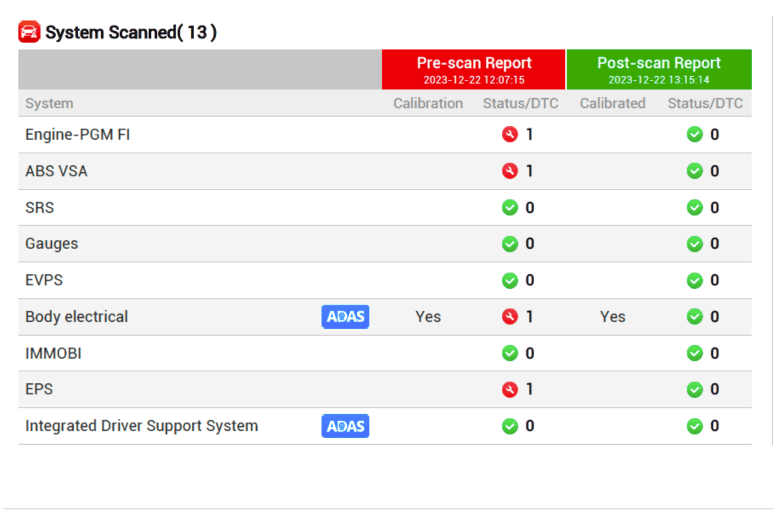Viewport: 783px width, 517px height.
Task: Select the Integrated Driver Support System row
Action: [x=141, y=426]
